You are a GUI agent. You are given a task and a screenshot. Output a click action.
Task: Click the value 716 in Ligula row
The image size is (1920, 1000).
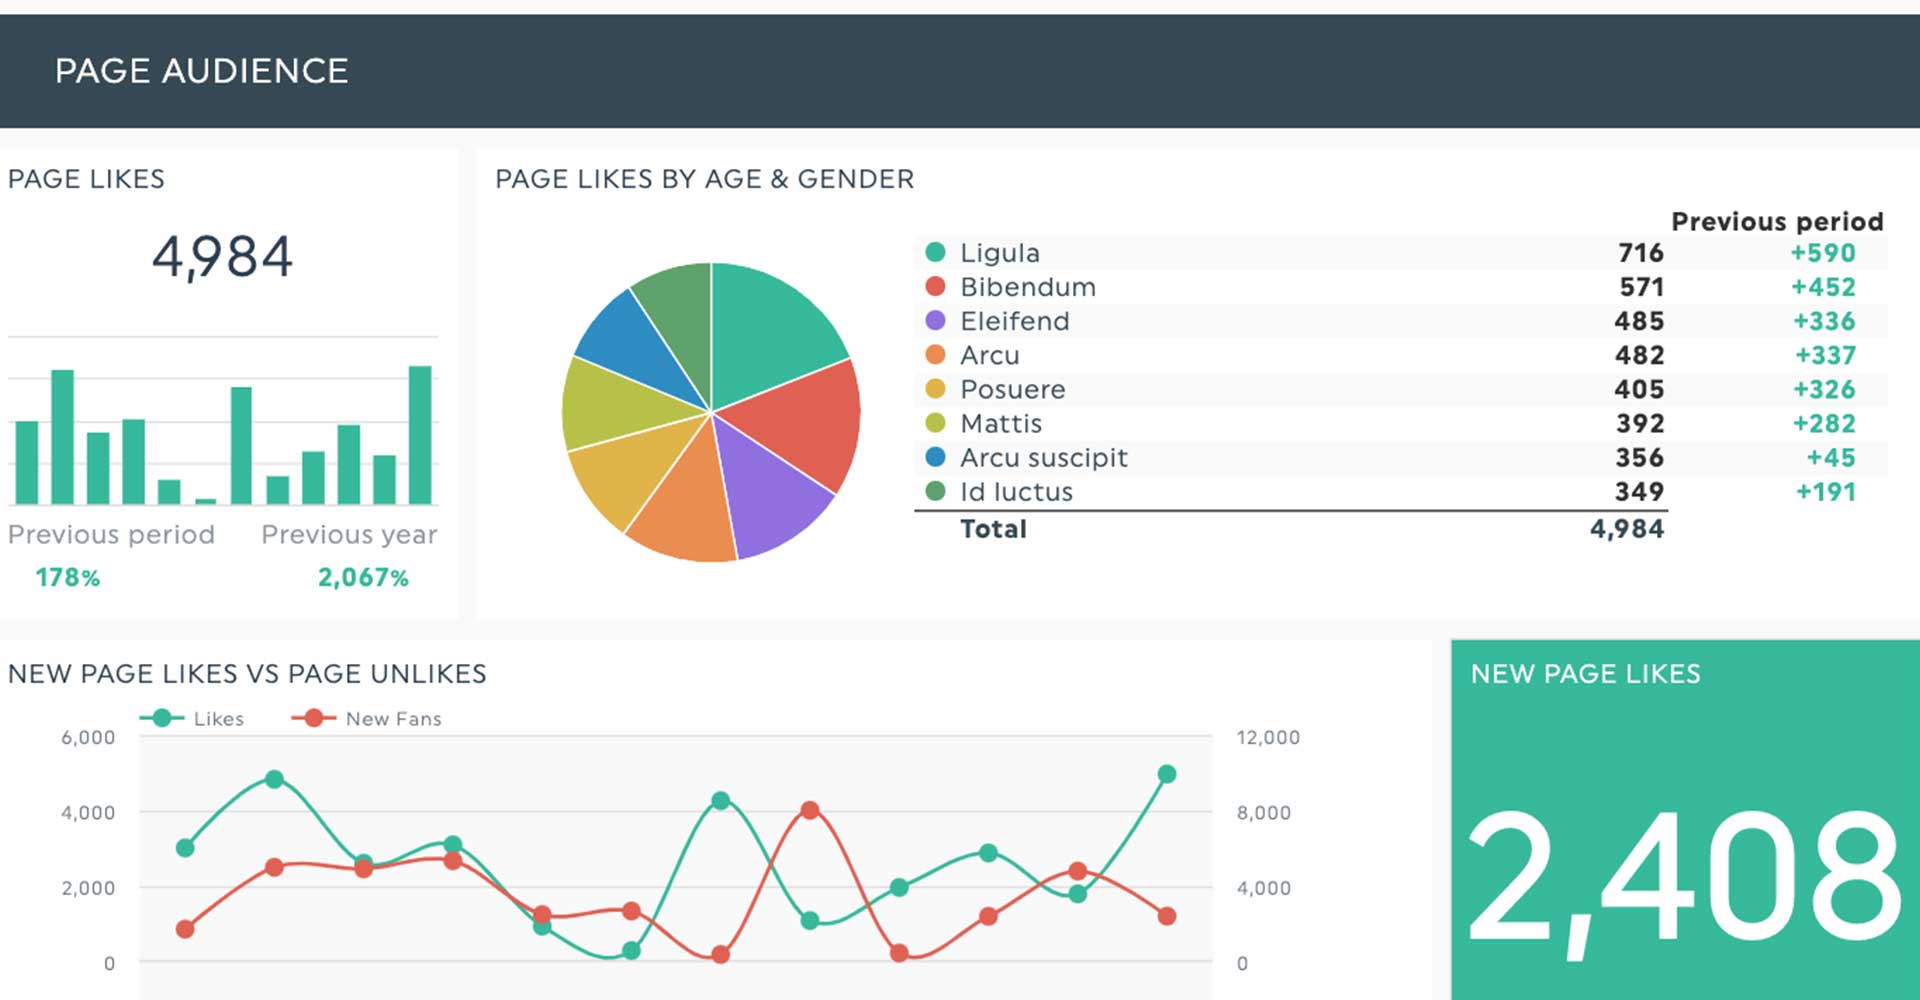[x=1641, y=253]
